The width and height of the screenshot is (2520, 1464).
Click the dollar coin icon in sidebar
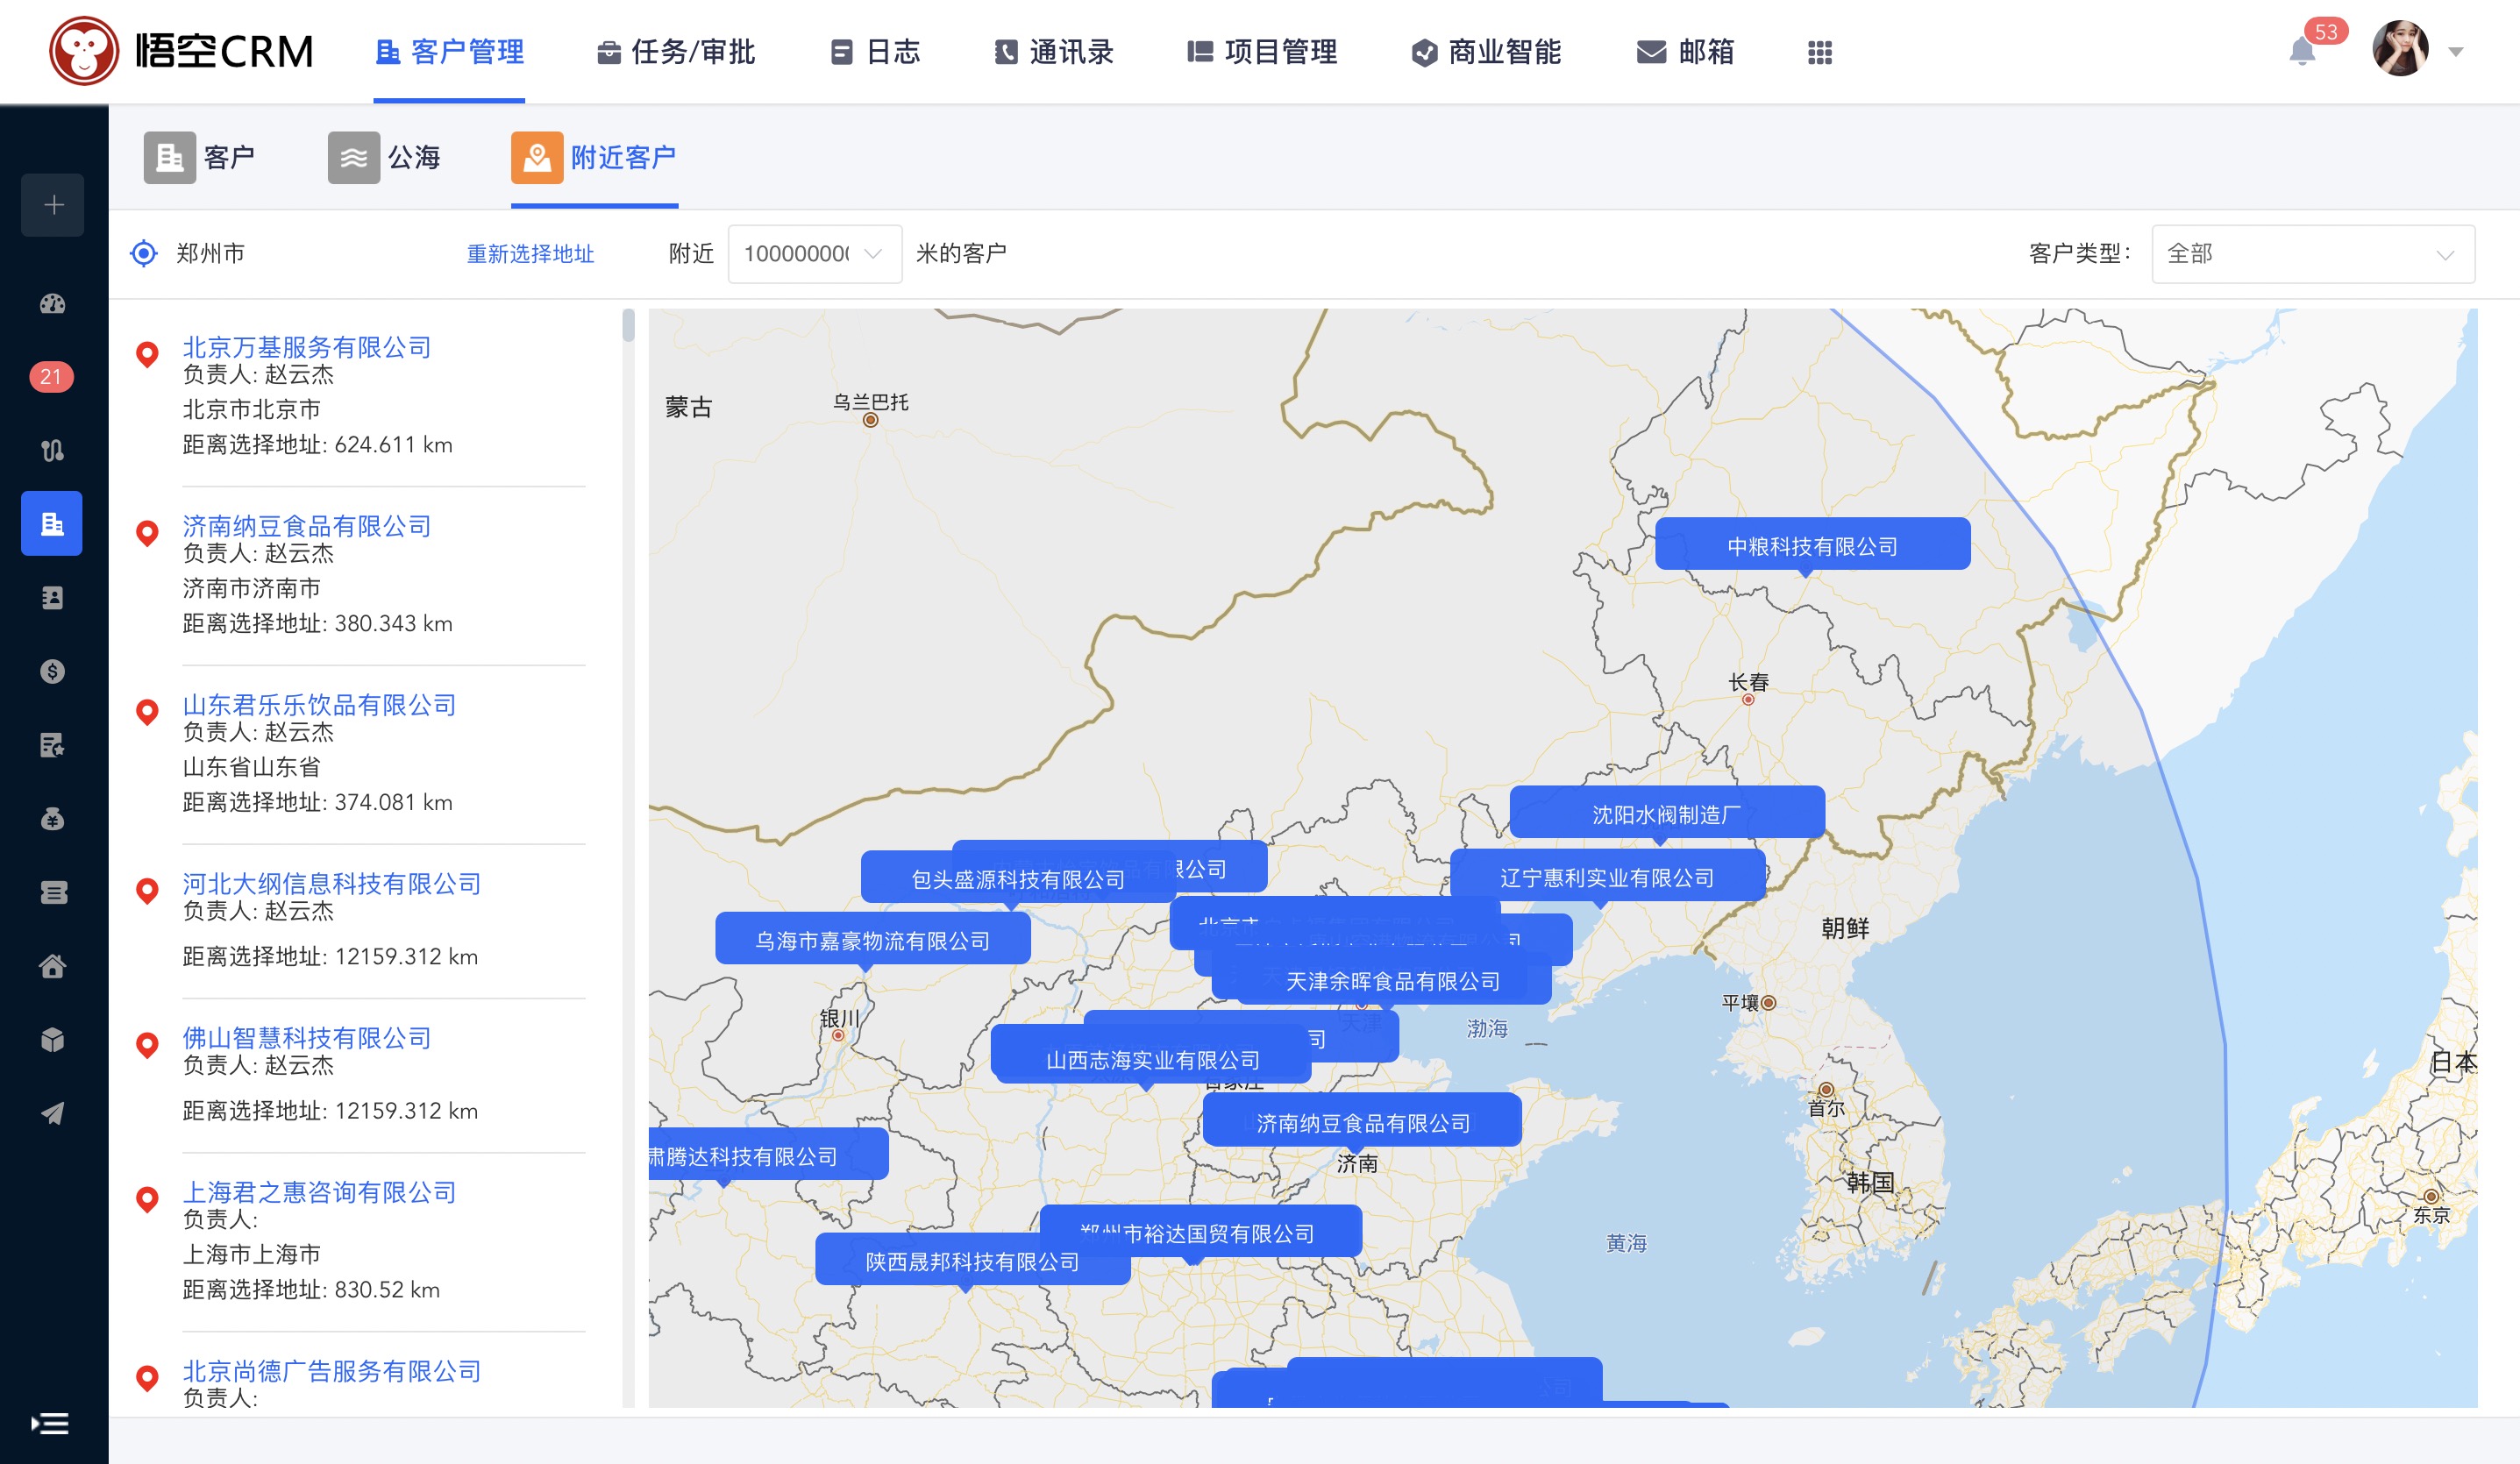tap(52, 671)
